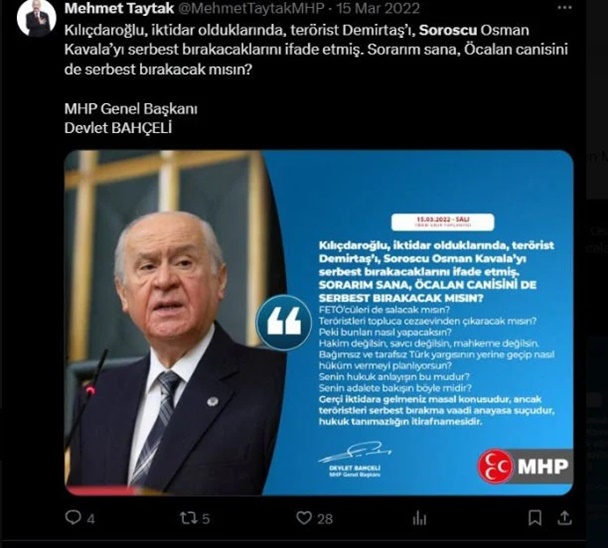Click the date badge 15.03.2022 in image
Screen dimensions: 608x548
coord(443,222)
